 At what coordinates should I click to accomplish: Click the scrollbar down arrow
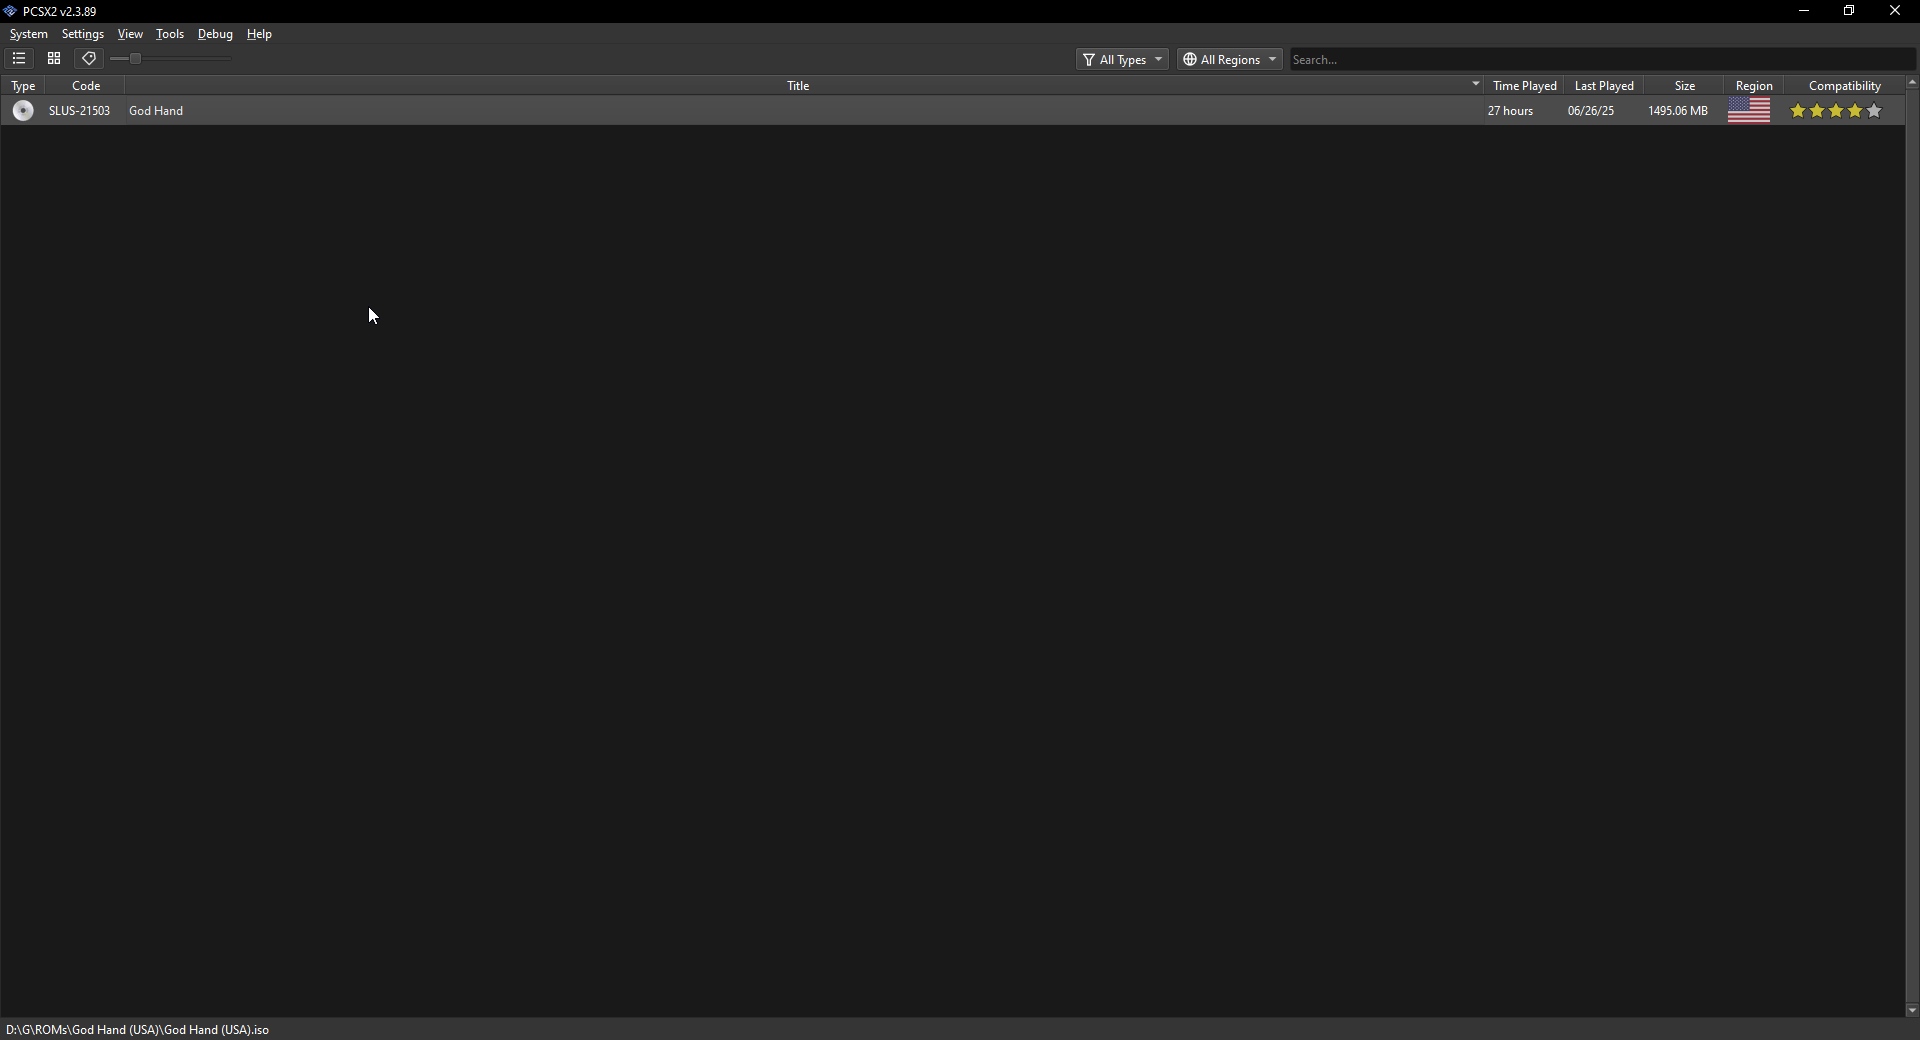1912,1010
